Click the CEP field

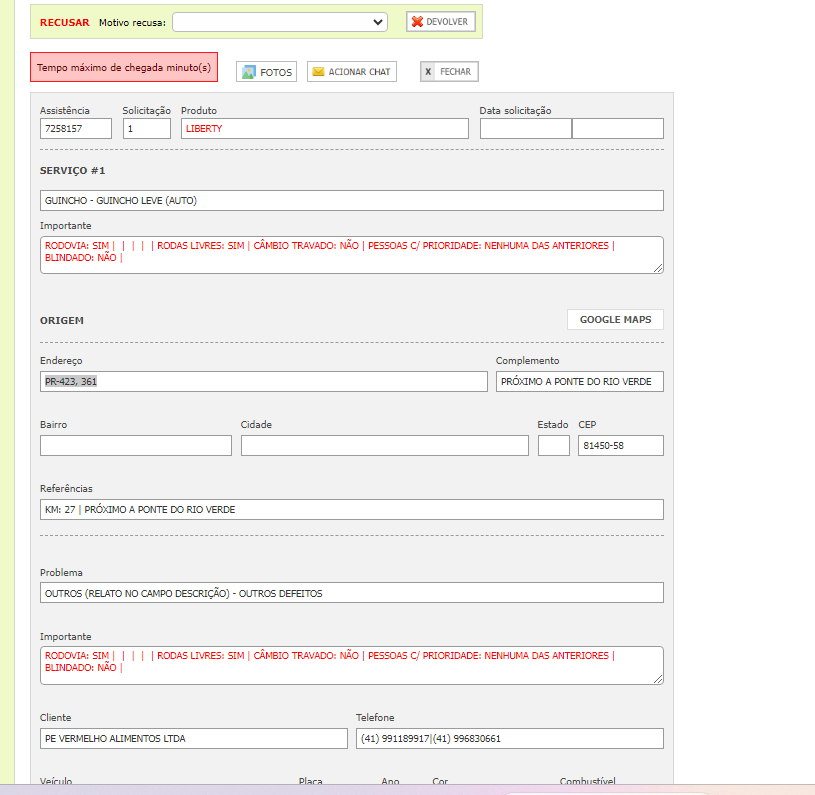click(620, 446)
